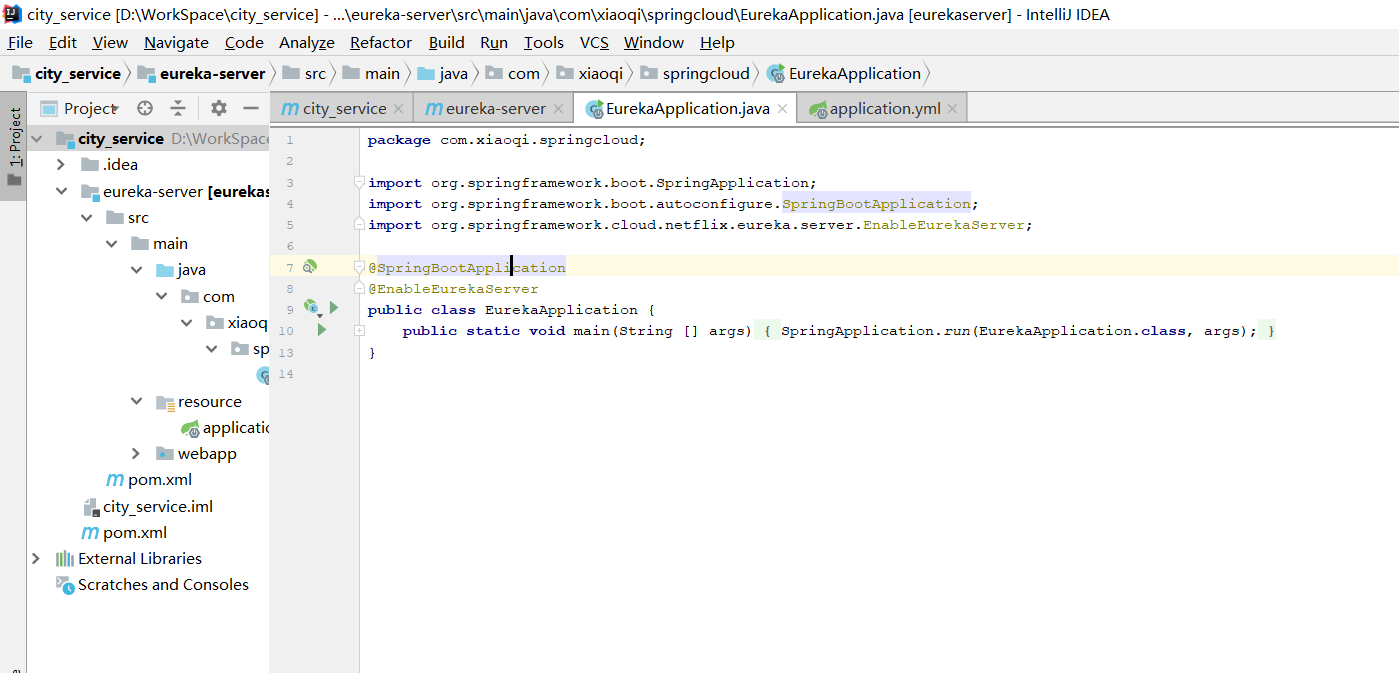
Task: Click the Maven icon on city_service tab
Action: click(290, 108)
